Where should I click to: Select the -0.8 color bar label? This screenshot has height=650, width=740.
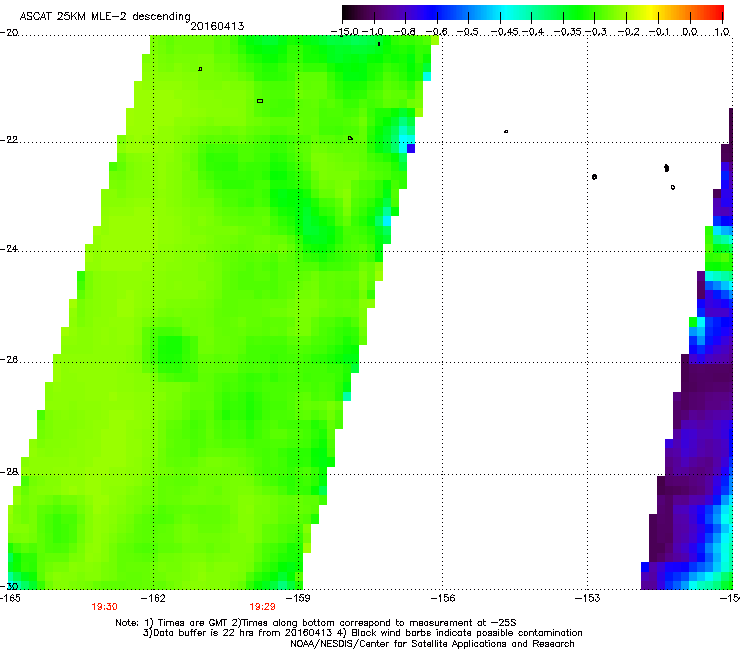[x=404, y=32]
